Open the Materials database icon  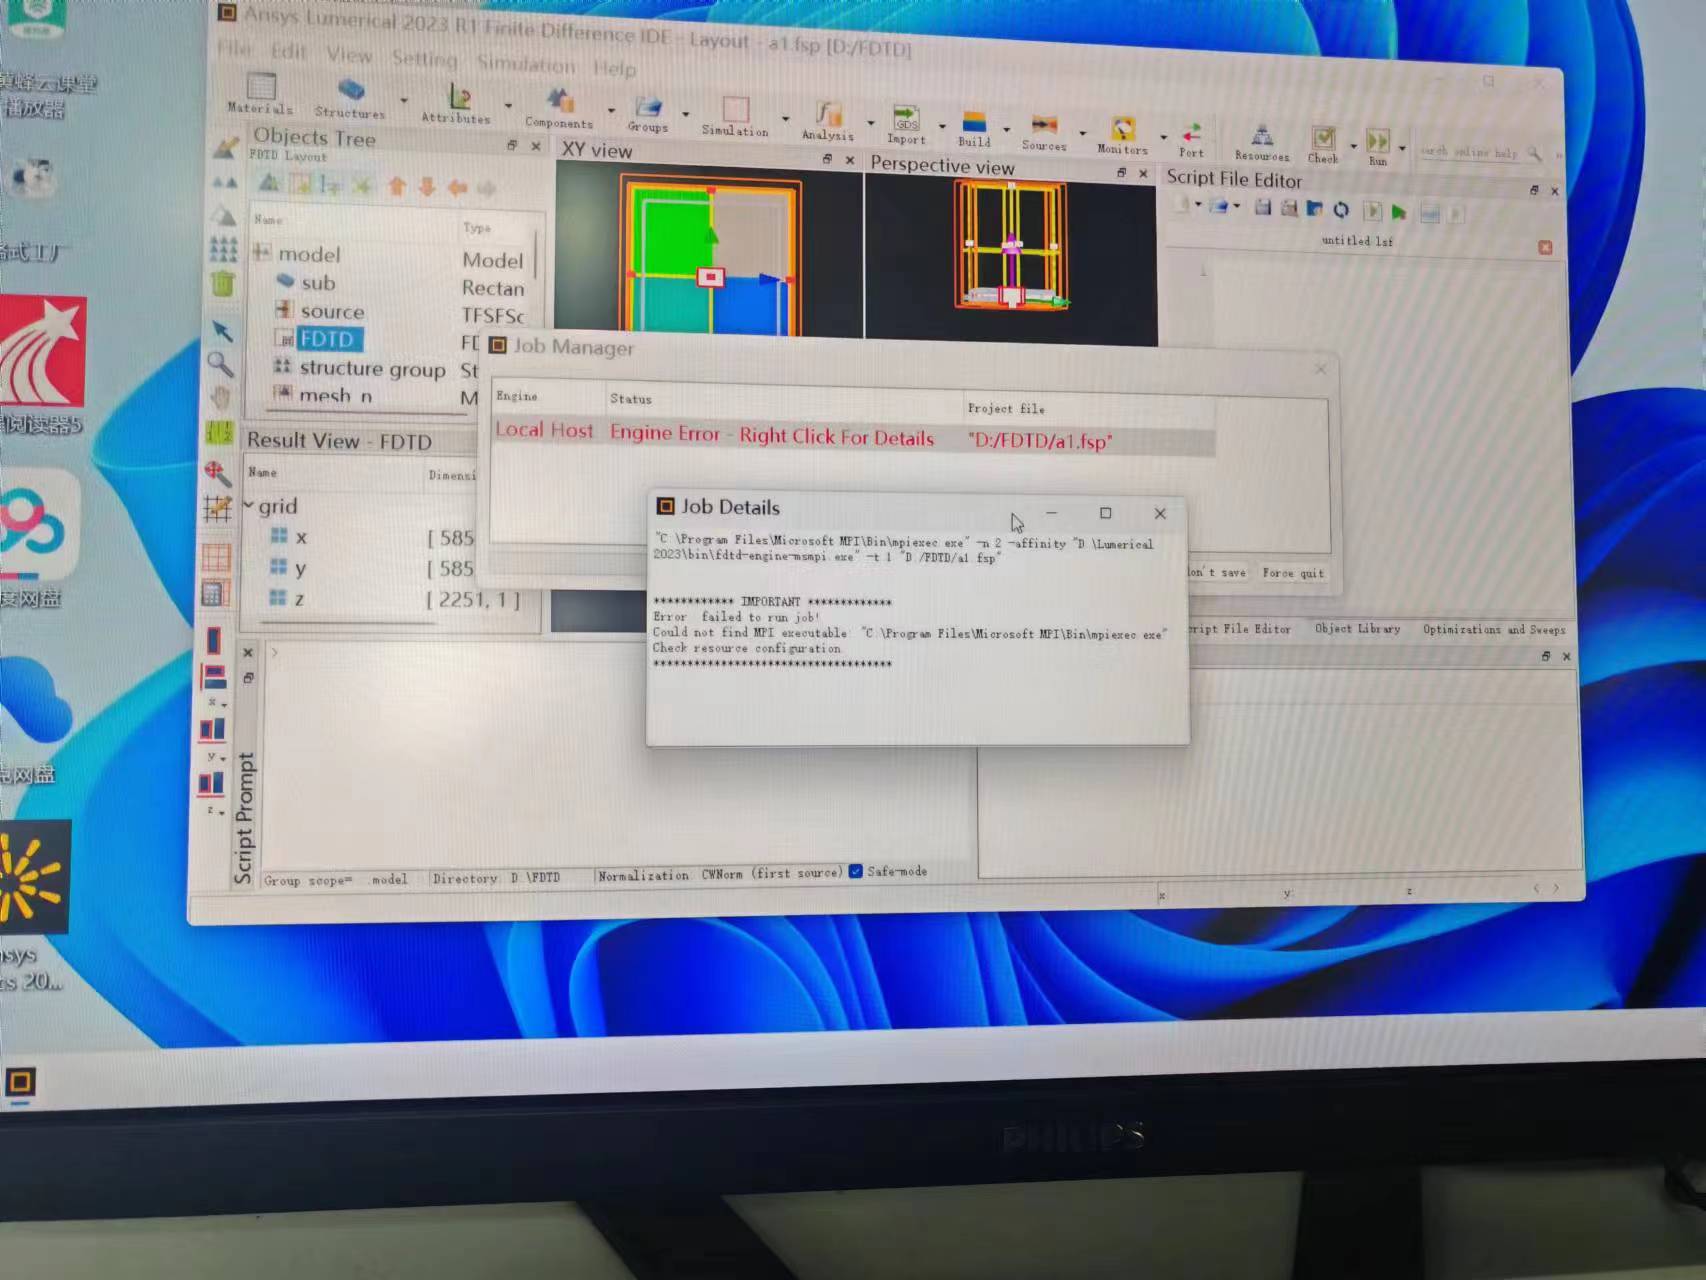[261, 86]
